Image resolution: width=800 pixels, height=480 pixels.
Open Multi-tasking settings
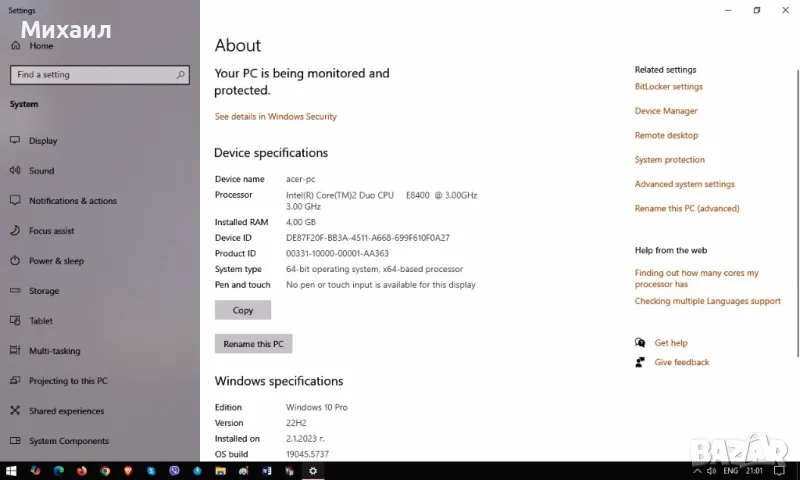(x=53, y=351)
